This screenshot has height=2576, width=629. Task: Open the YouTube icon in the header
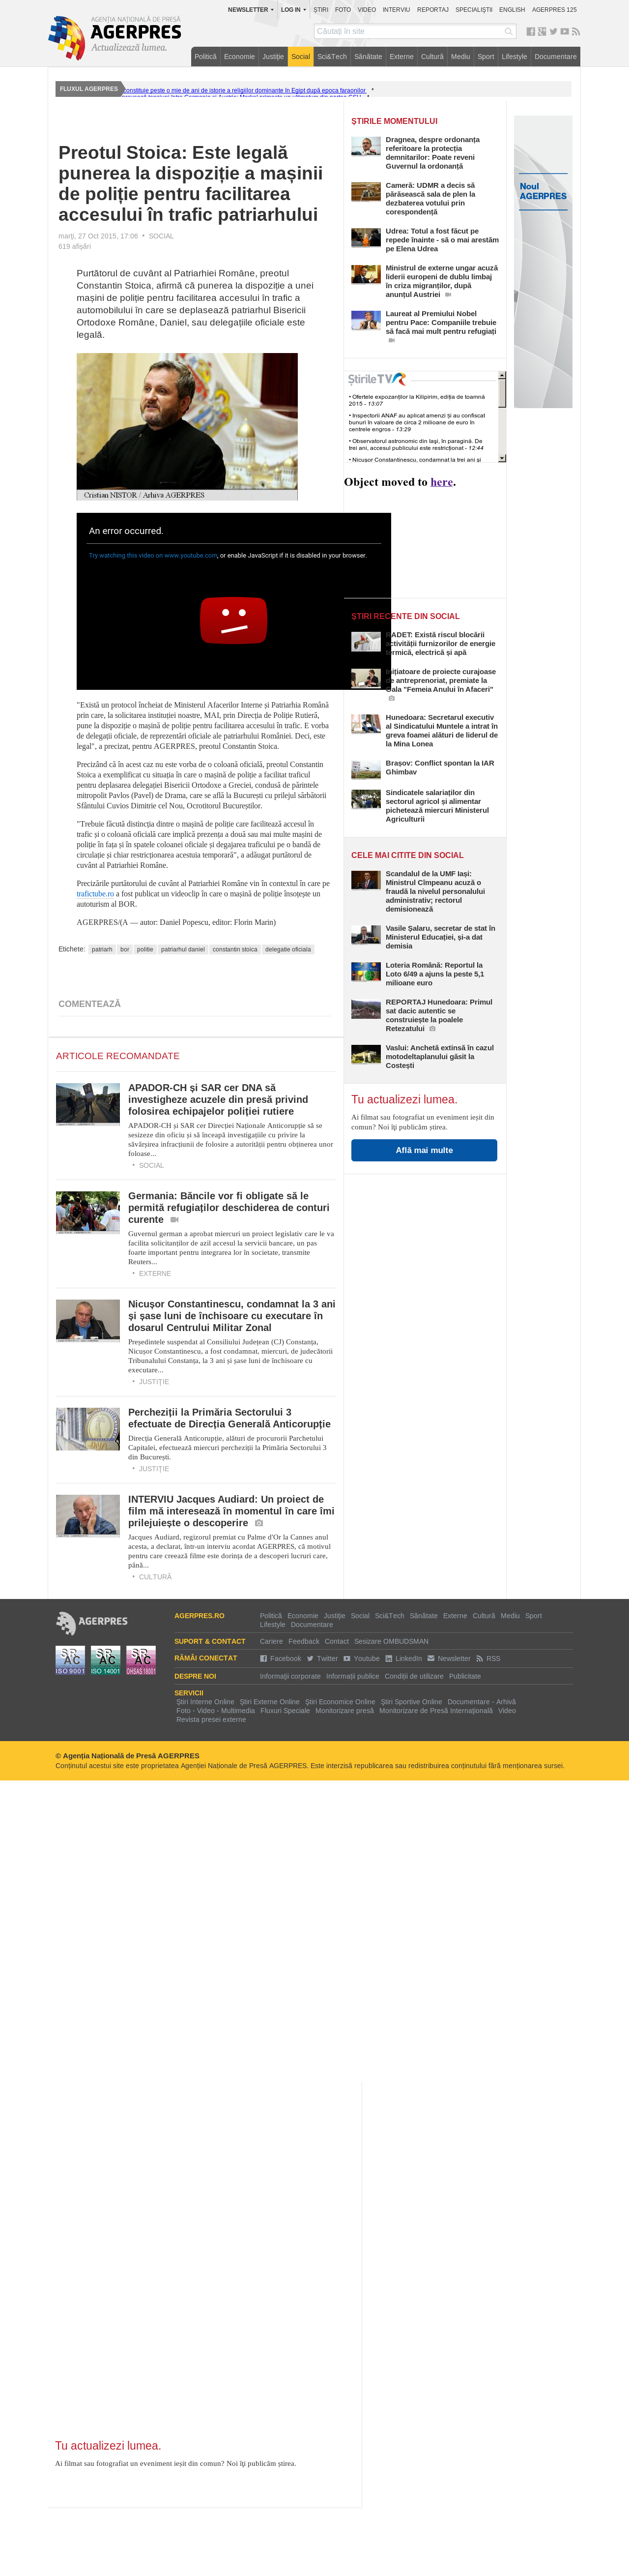pyautogui.click(x=564, y=32)
